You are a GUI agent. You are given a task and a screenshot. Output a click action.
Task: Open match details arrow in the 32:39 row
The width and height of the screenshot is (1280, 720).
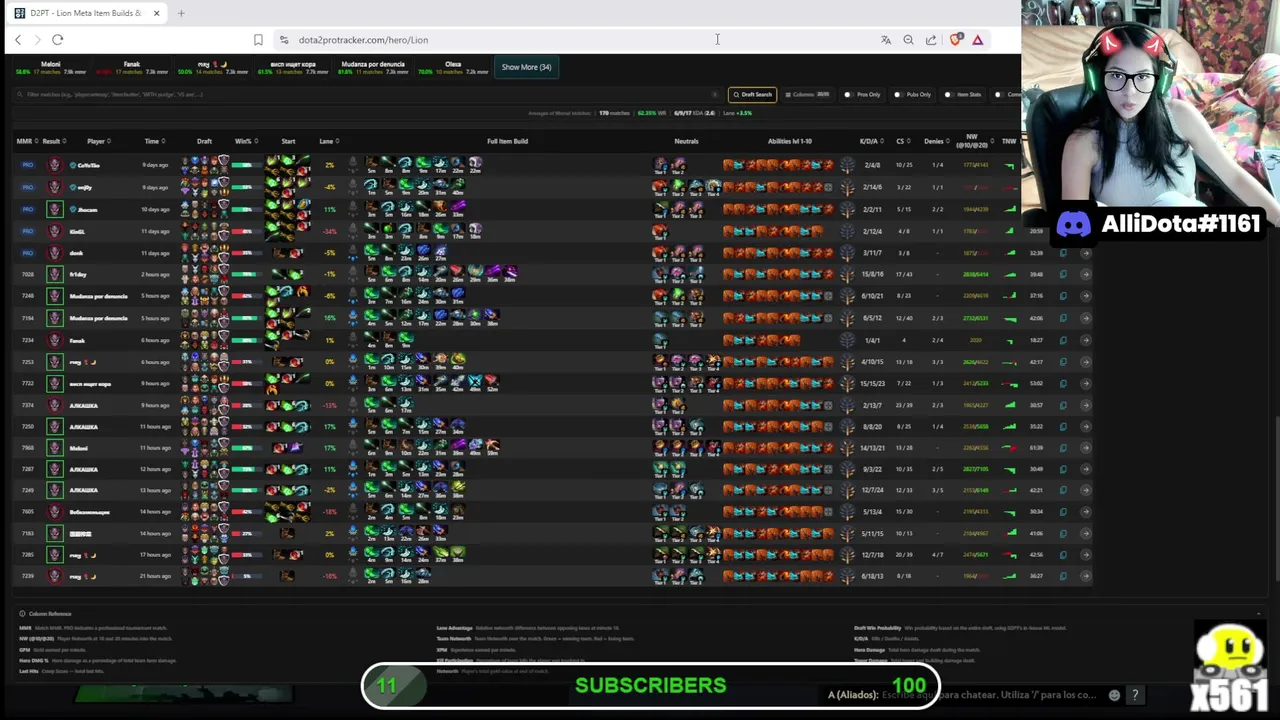(x=1086, y=253)
